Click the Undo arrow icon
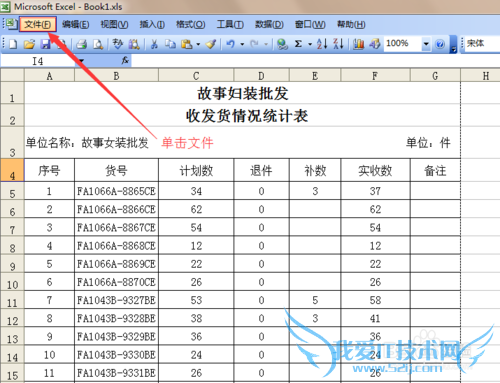This screenshot has width=500, height=383. click(231, 44)
